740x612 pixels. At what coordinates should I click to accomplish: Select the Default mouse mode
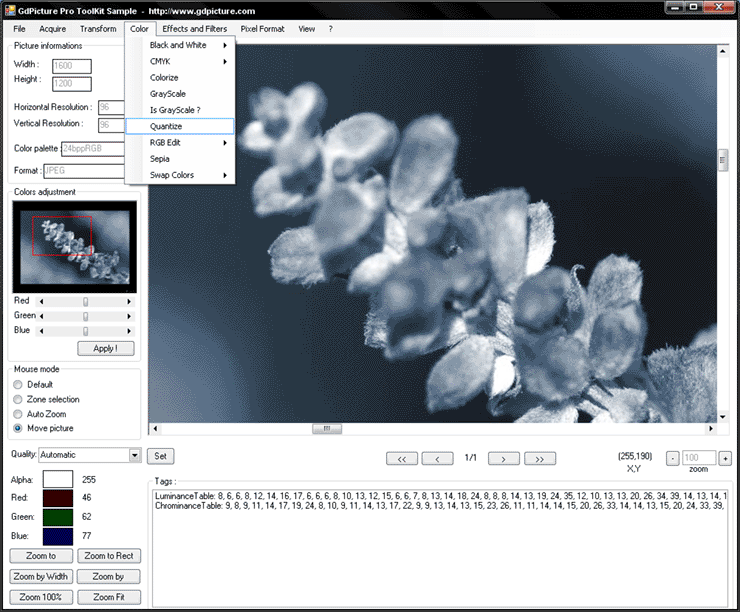point(18,385)
